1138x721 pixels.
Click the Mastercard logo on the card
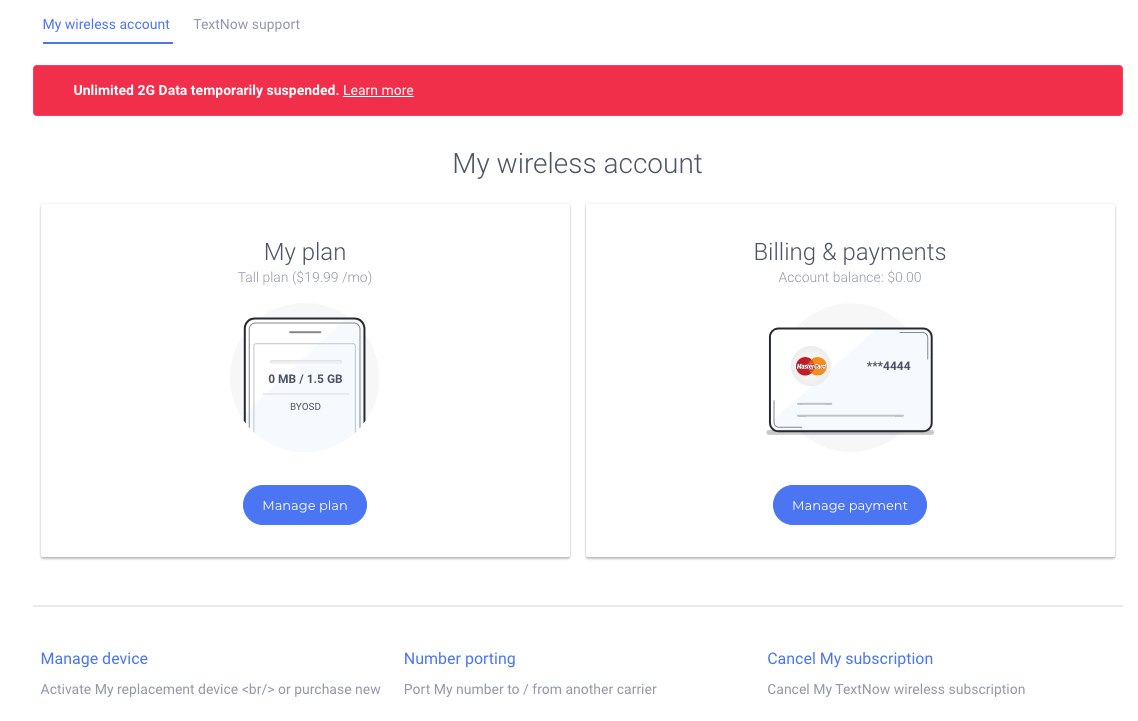tap(811, 366)
